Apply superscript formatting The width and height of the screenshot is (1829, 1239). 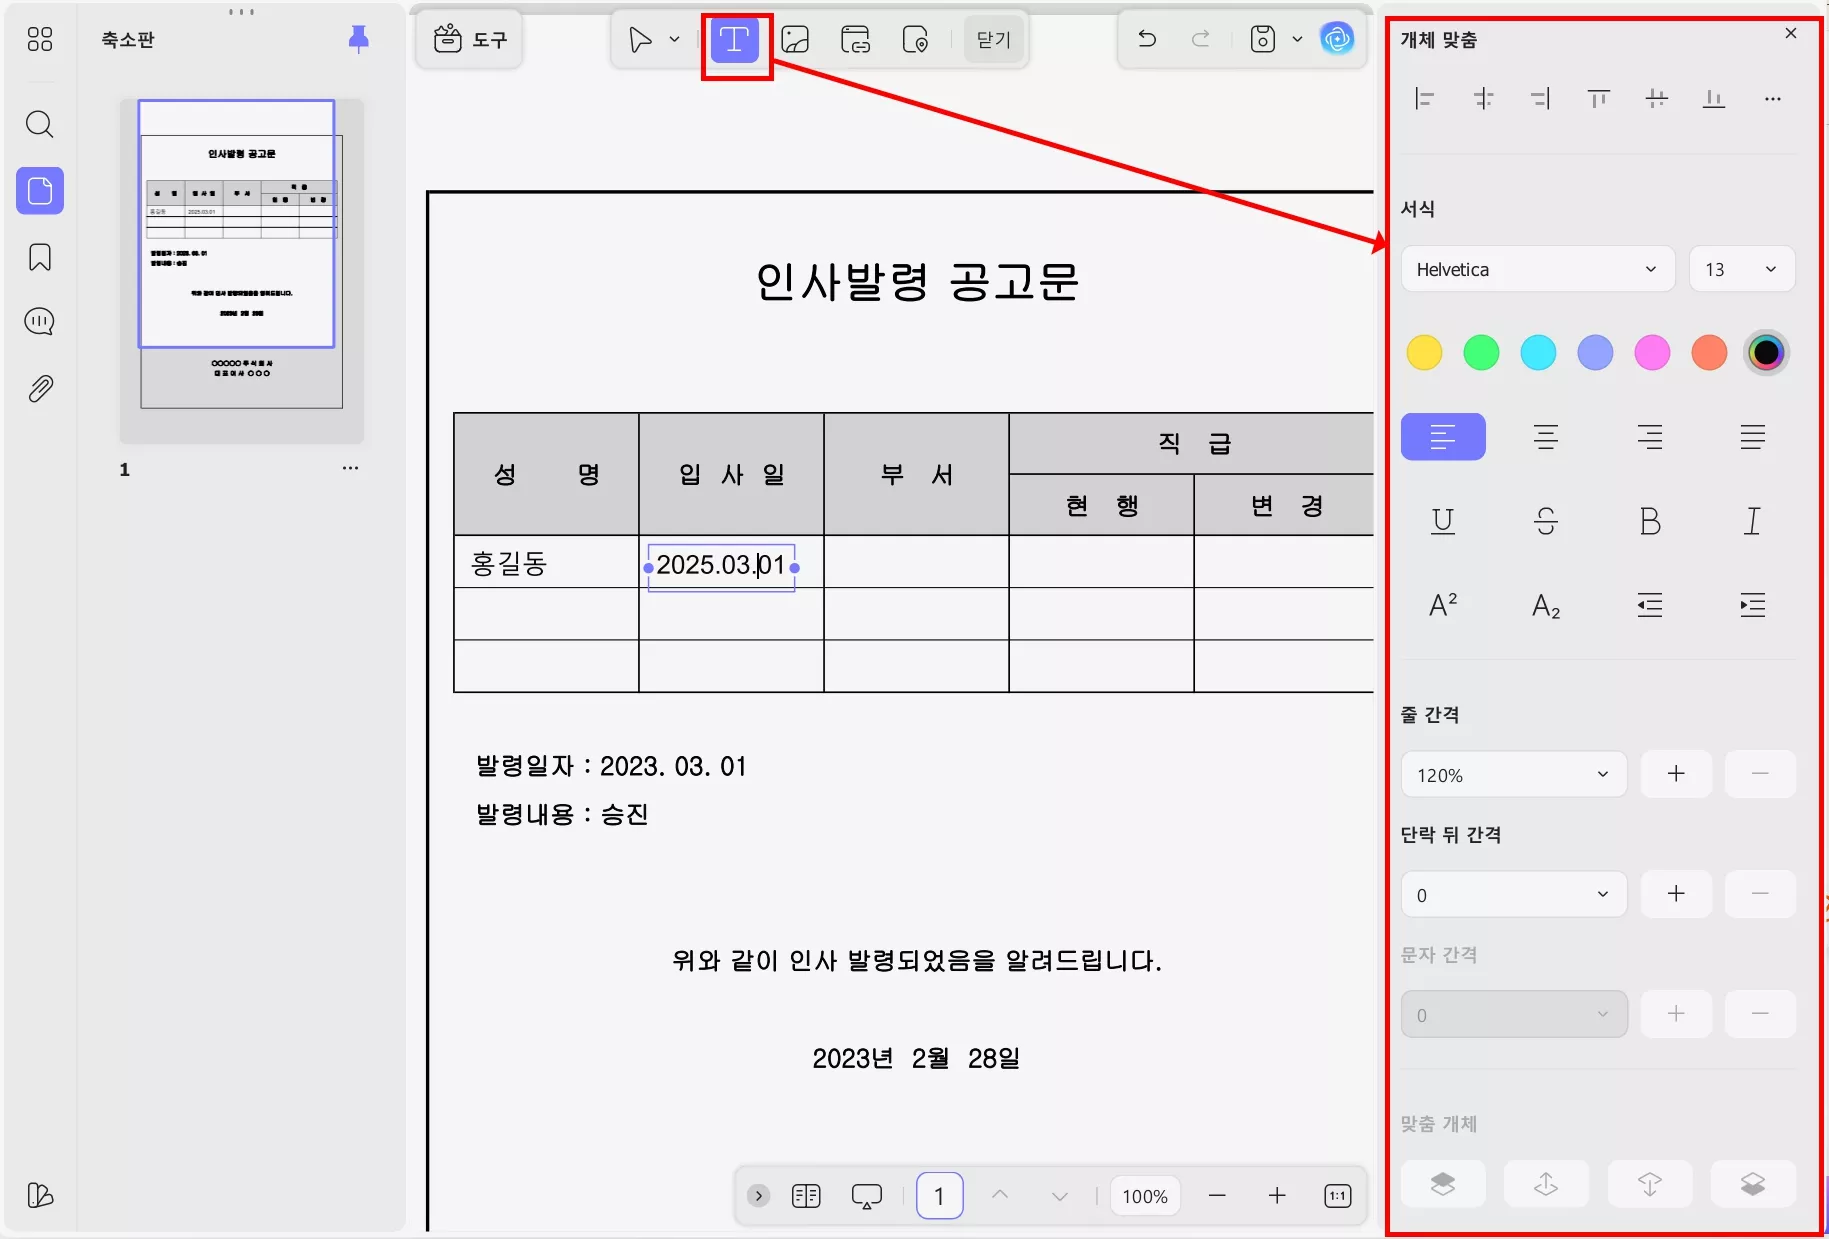pos(1443,604)
